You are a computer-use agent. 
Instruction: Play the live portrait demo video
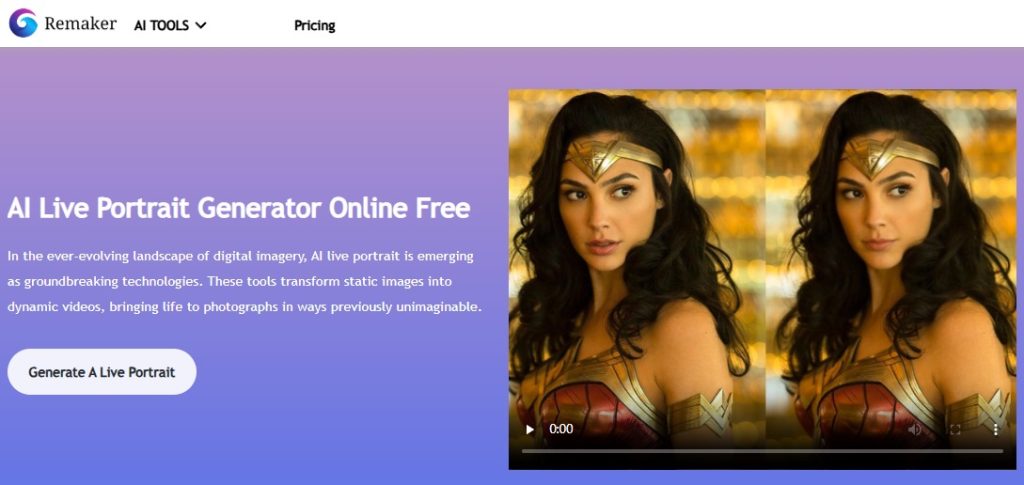coord(530,430)
